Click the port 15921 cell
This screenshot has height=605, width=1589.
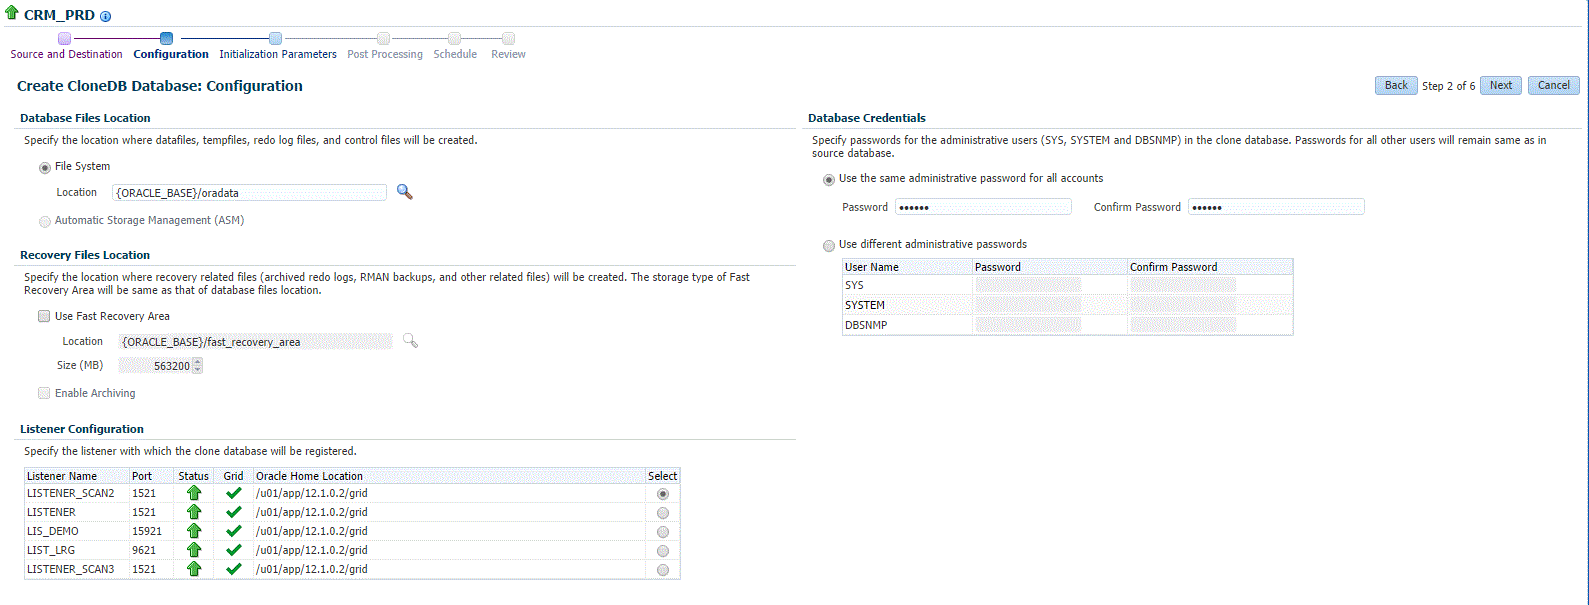(x=152, y=531)
